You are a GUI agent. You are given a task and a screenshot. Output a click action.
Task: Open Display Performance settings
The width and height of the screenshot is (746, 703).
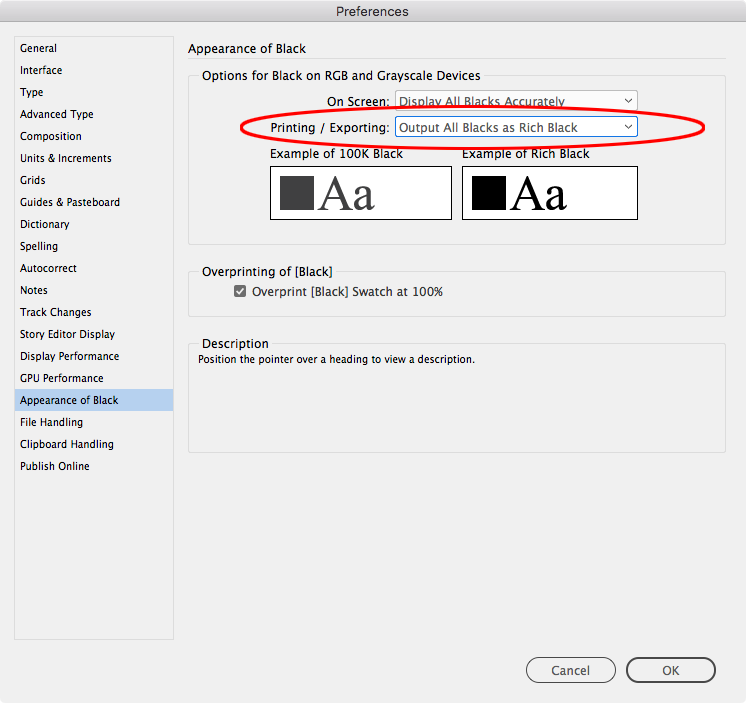[69, 356]
